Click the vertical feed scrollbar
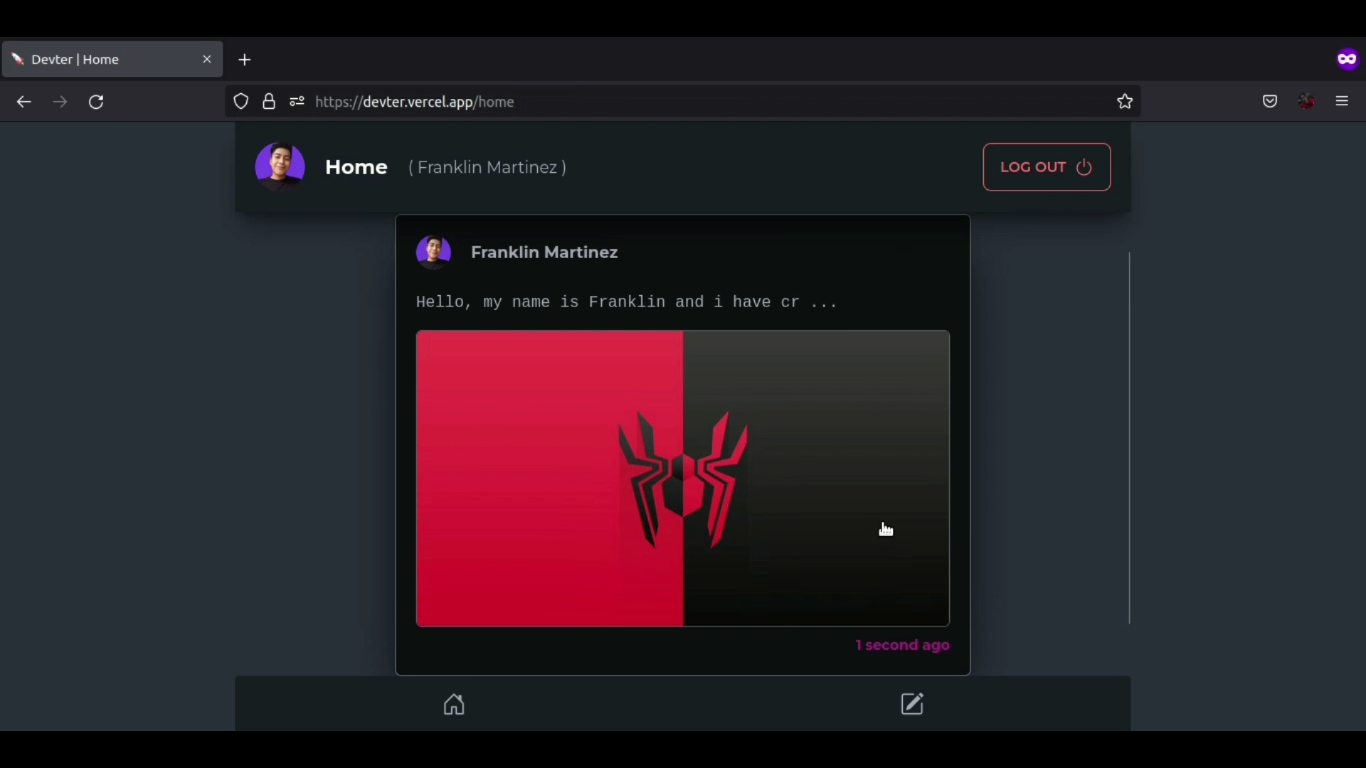 pyautogui.click(x=1129, y=438)
